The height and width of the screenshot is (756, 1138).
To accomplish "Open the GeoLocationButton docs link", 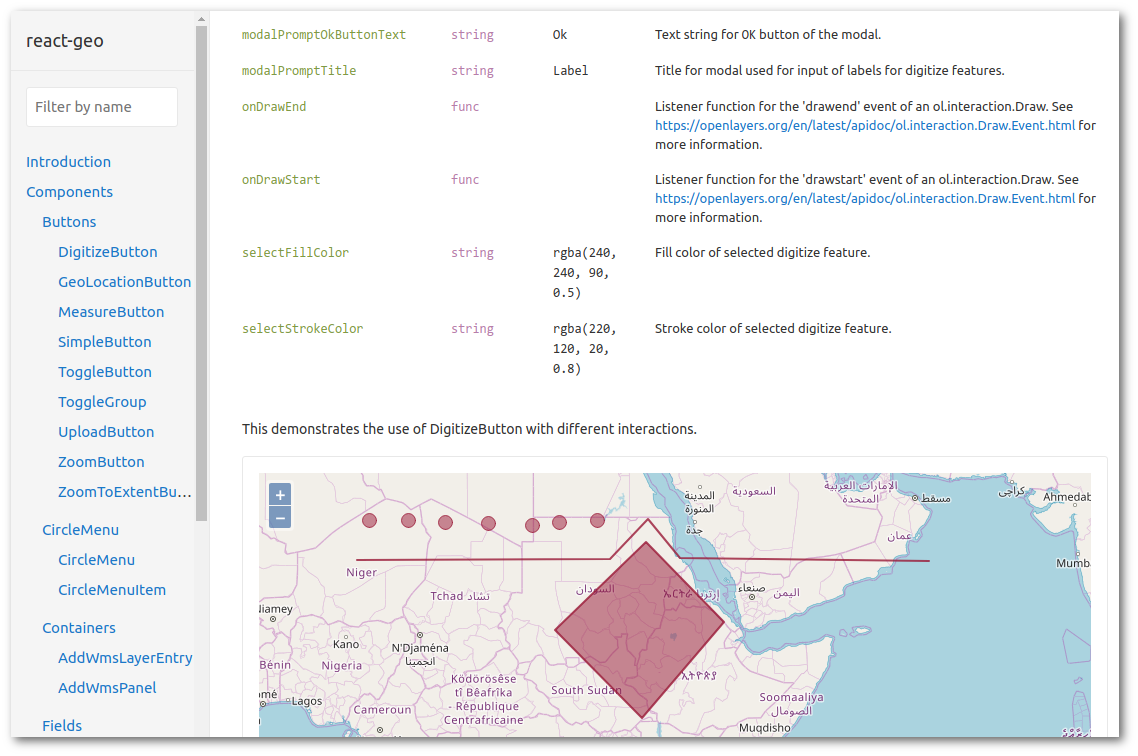I will 125,282.
